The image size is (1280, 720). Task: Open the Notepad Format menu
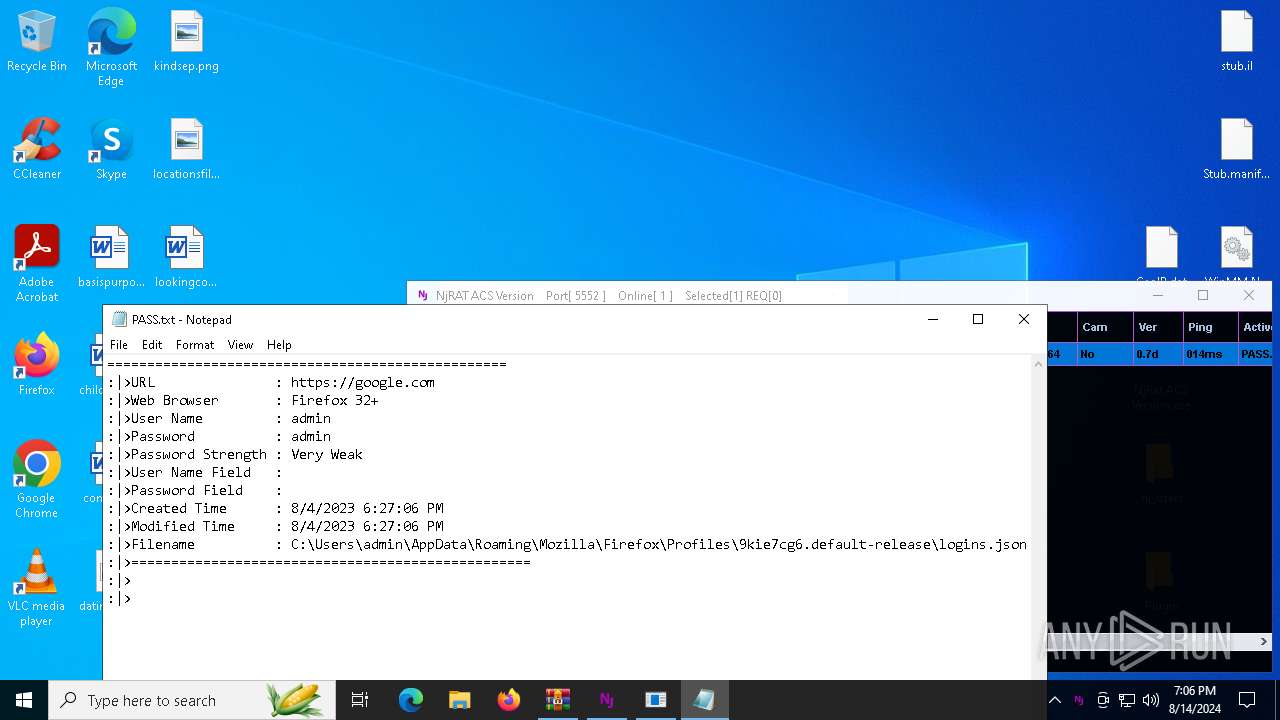[195, 344]
